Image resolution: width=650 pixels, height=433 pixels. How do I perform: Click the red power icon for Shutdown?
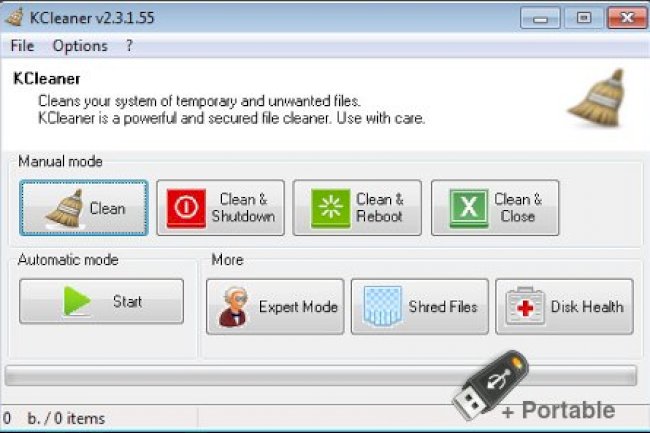point(186,208)
